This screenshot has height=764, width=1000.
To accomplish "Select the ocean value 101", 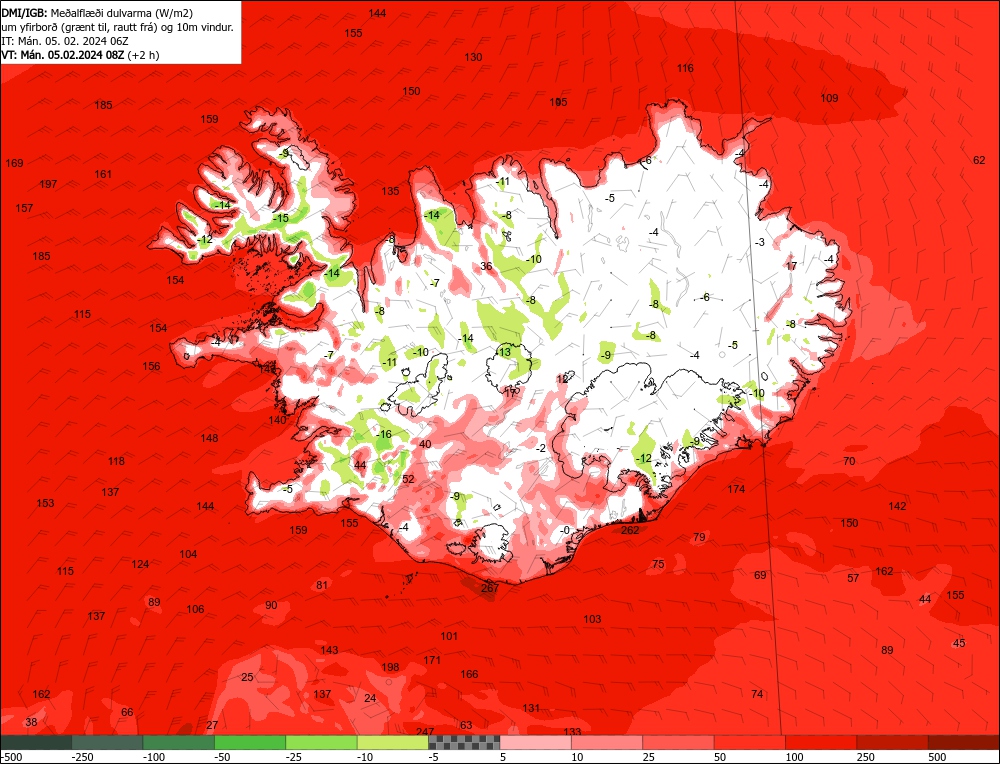I will (x=449, y=636).
